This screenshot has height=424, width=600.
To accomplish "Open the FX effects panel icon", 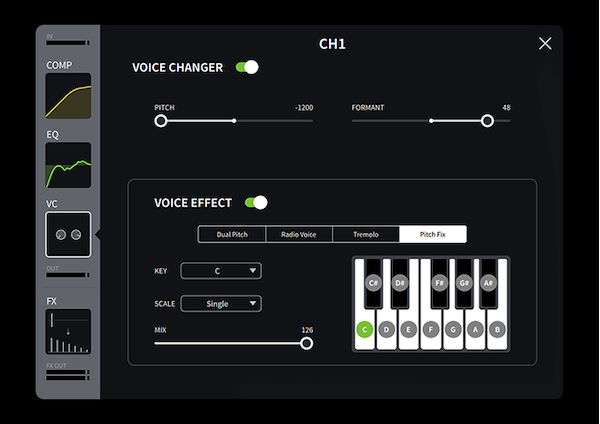I will tap(68, 332).
